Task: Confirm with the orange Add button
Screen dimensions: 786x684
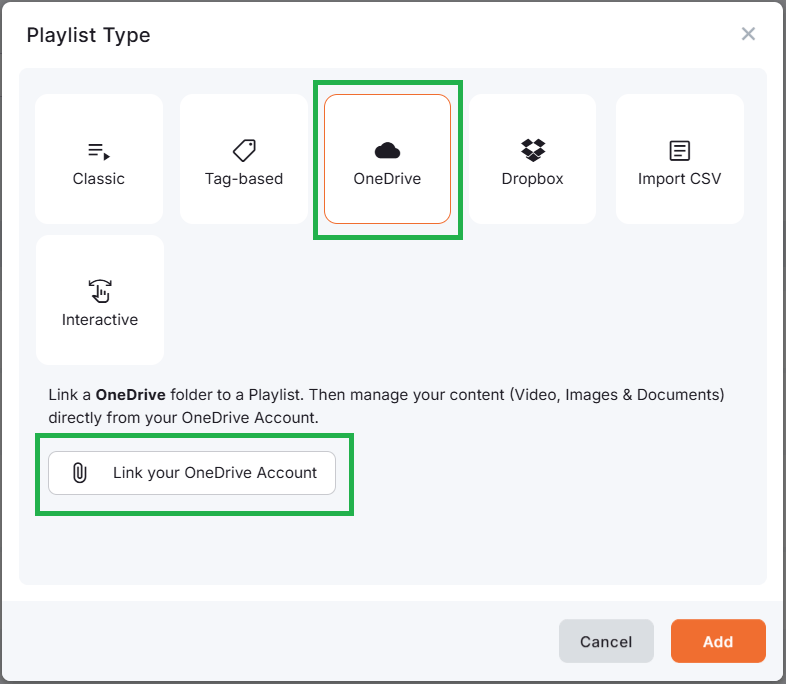Action: coord(718,641)
